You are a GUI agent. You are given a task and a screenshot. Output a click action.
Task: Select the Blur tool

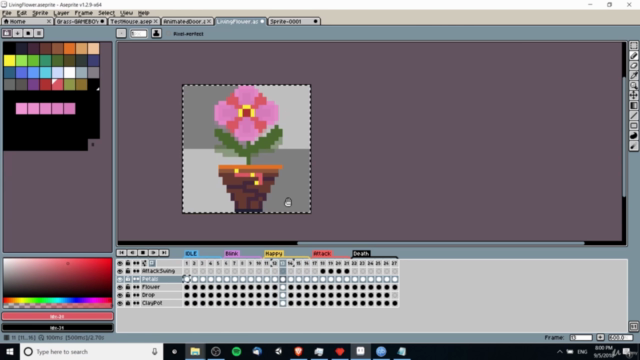(633, 146)
